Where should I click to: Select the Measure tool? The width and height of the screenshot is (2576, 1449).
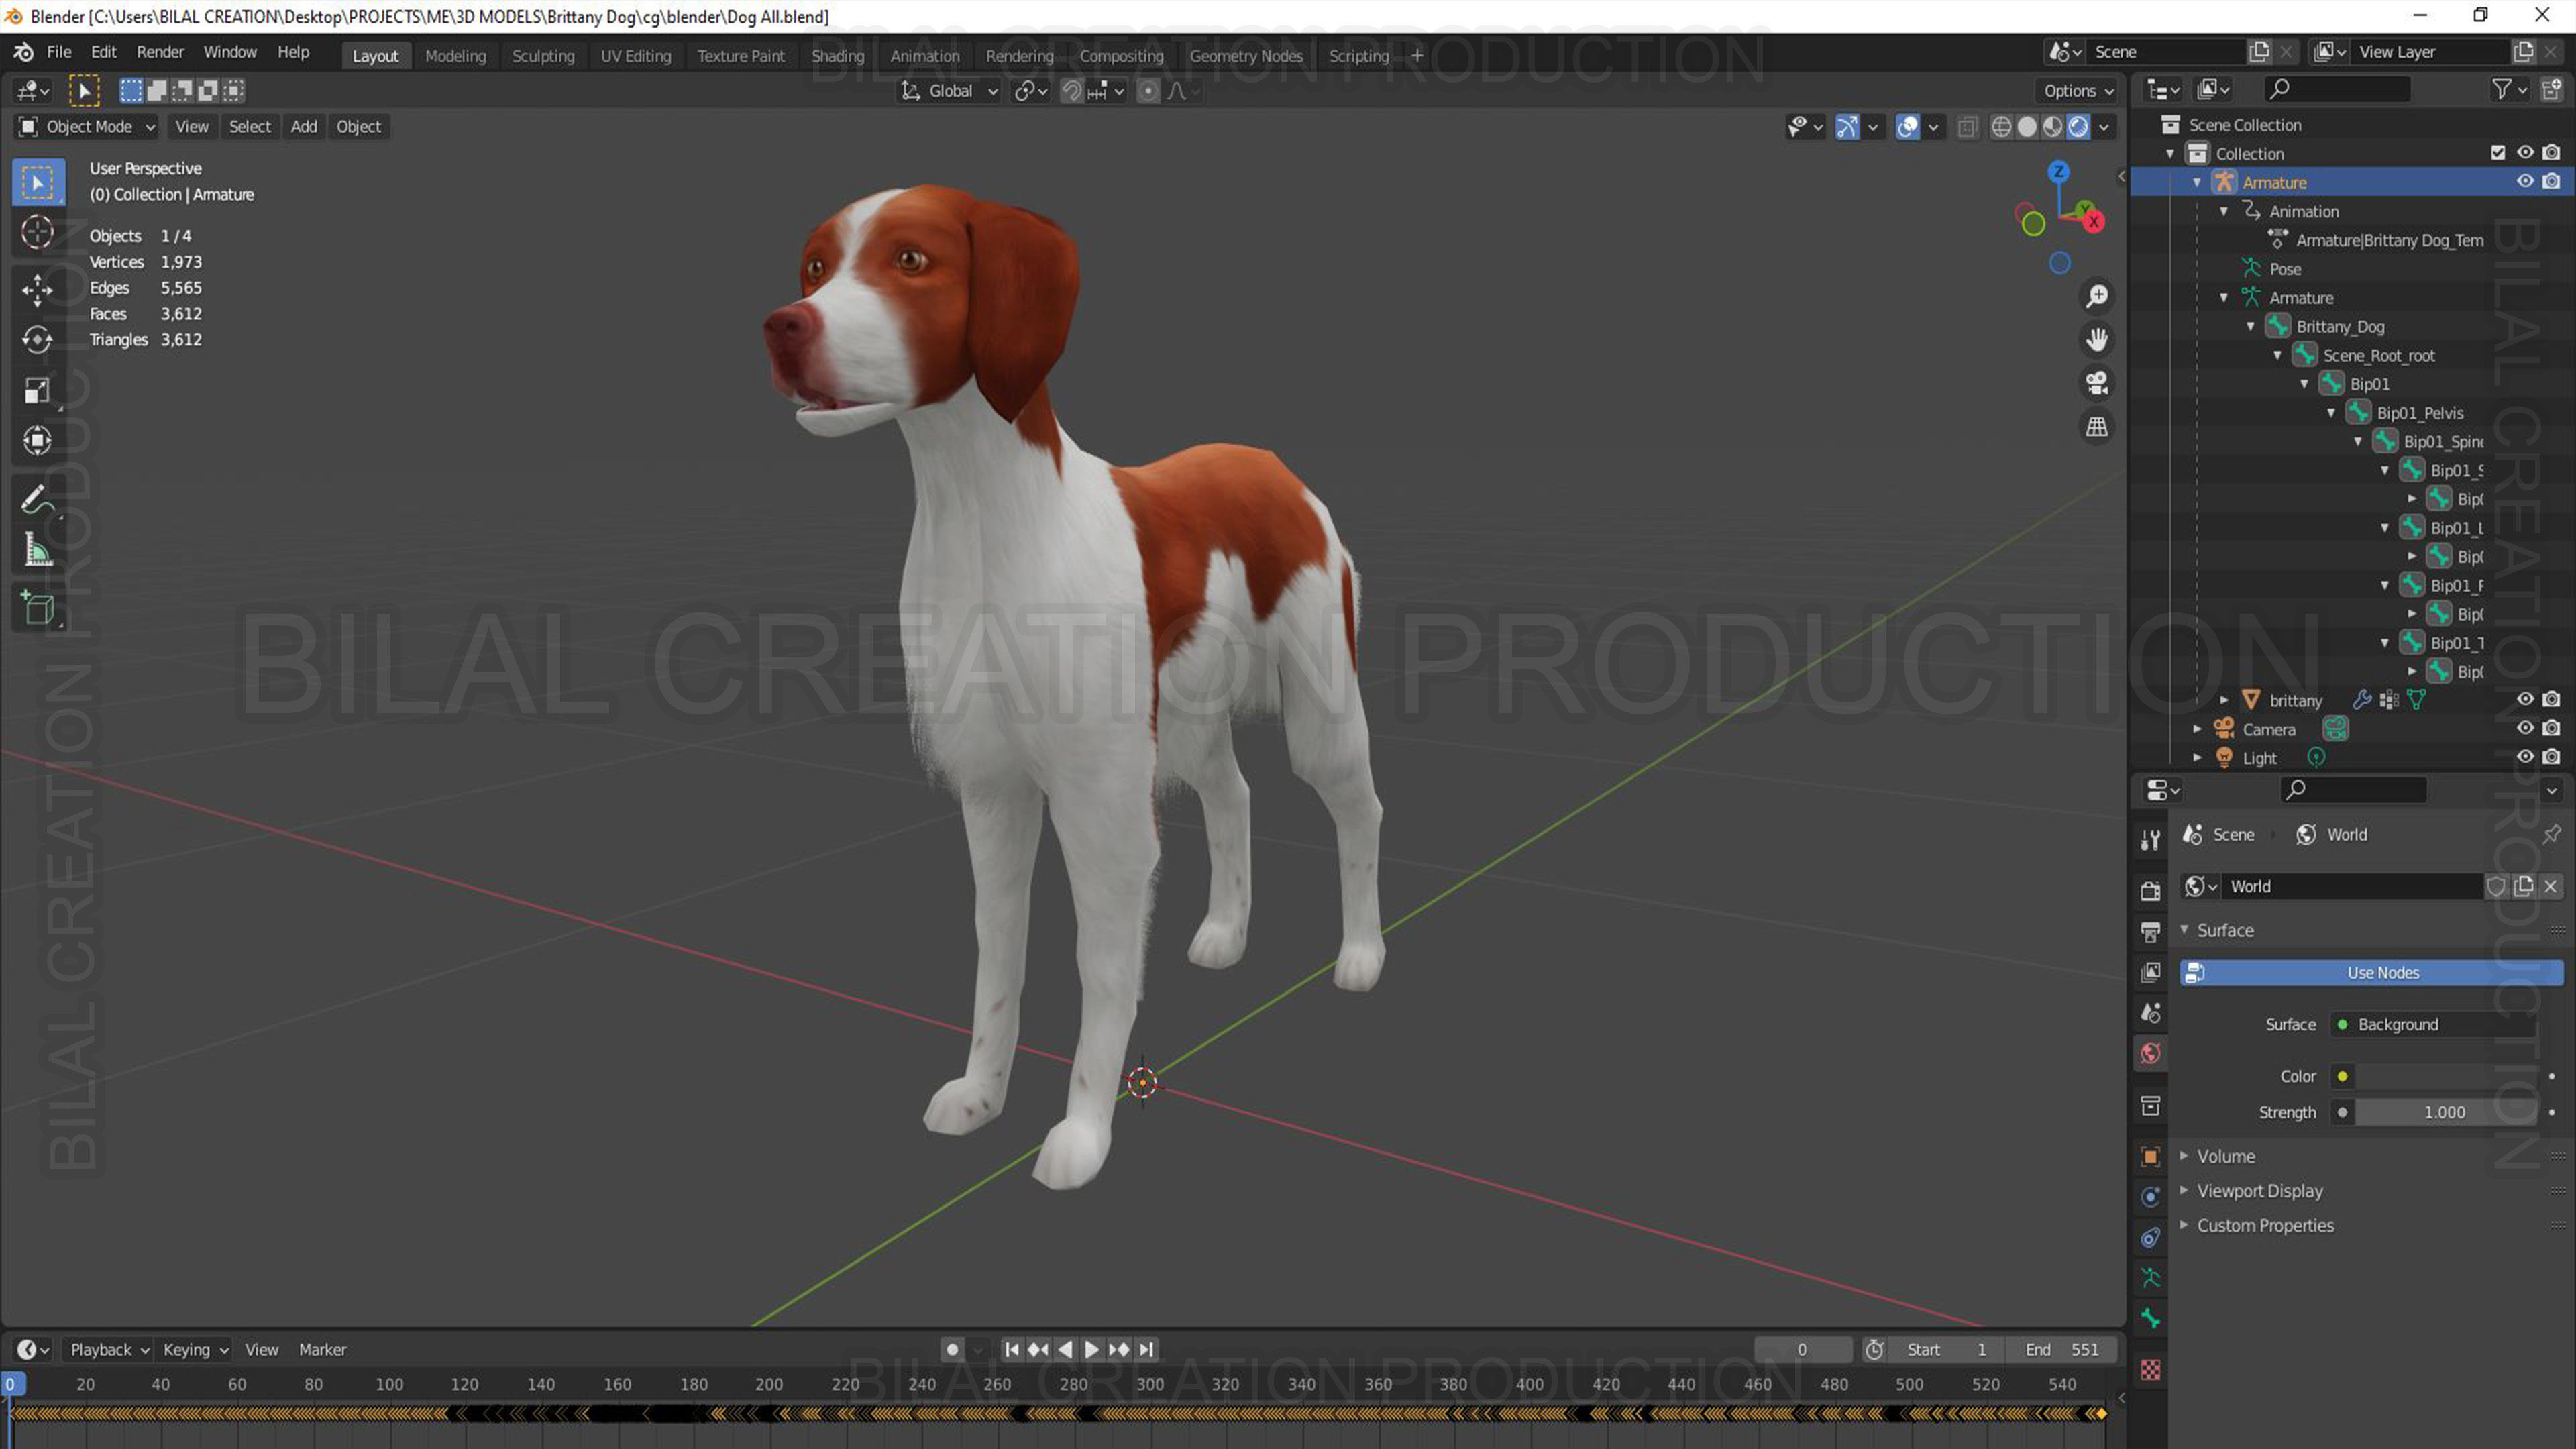pos(38,549)
